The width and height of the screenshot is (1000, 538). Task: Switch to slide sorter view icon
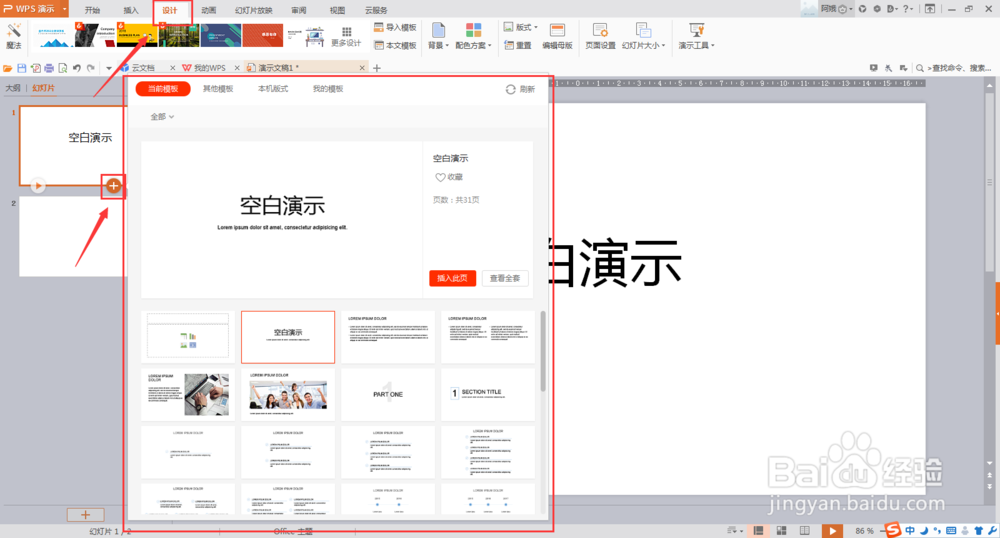(781, 530)
